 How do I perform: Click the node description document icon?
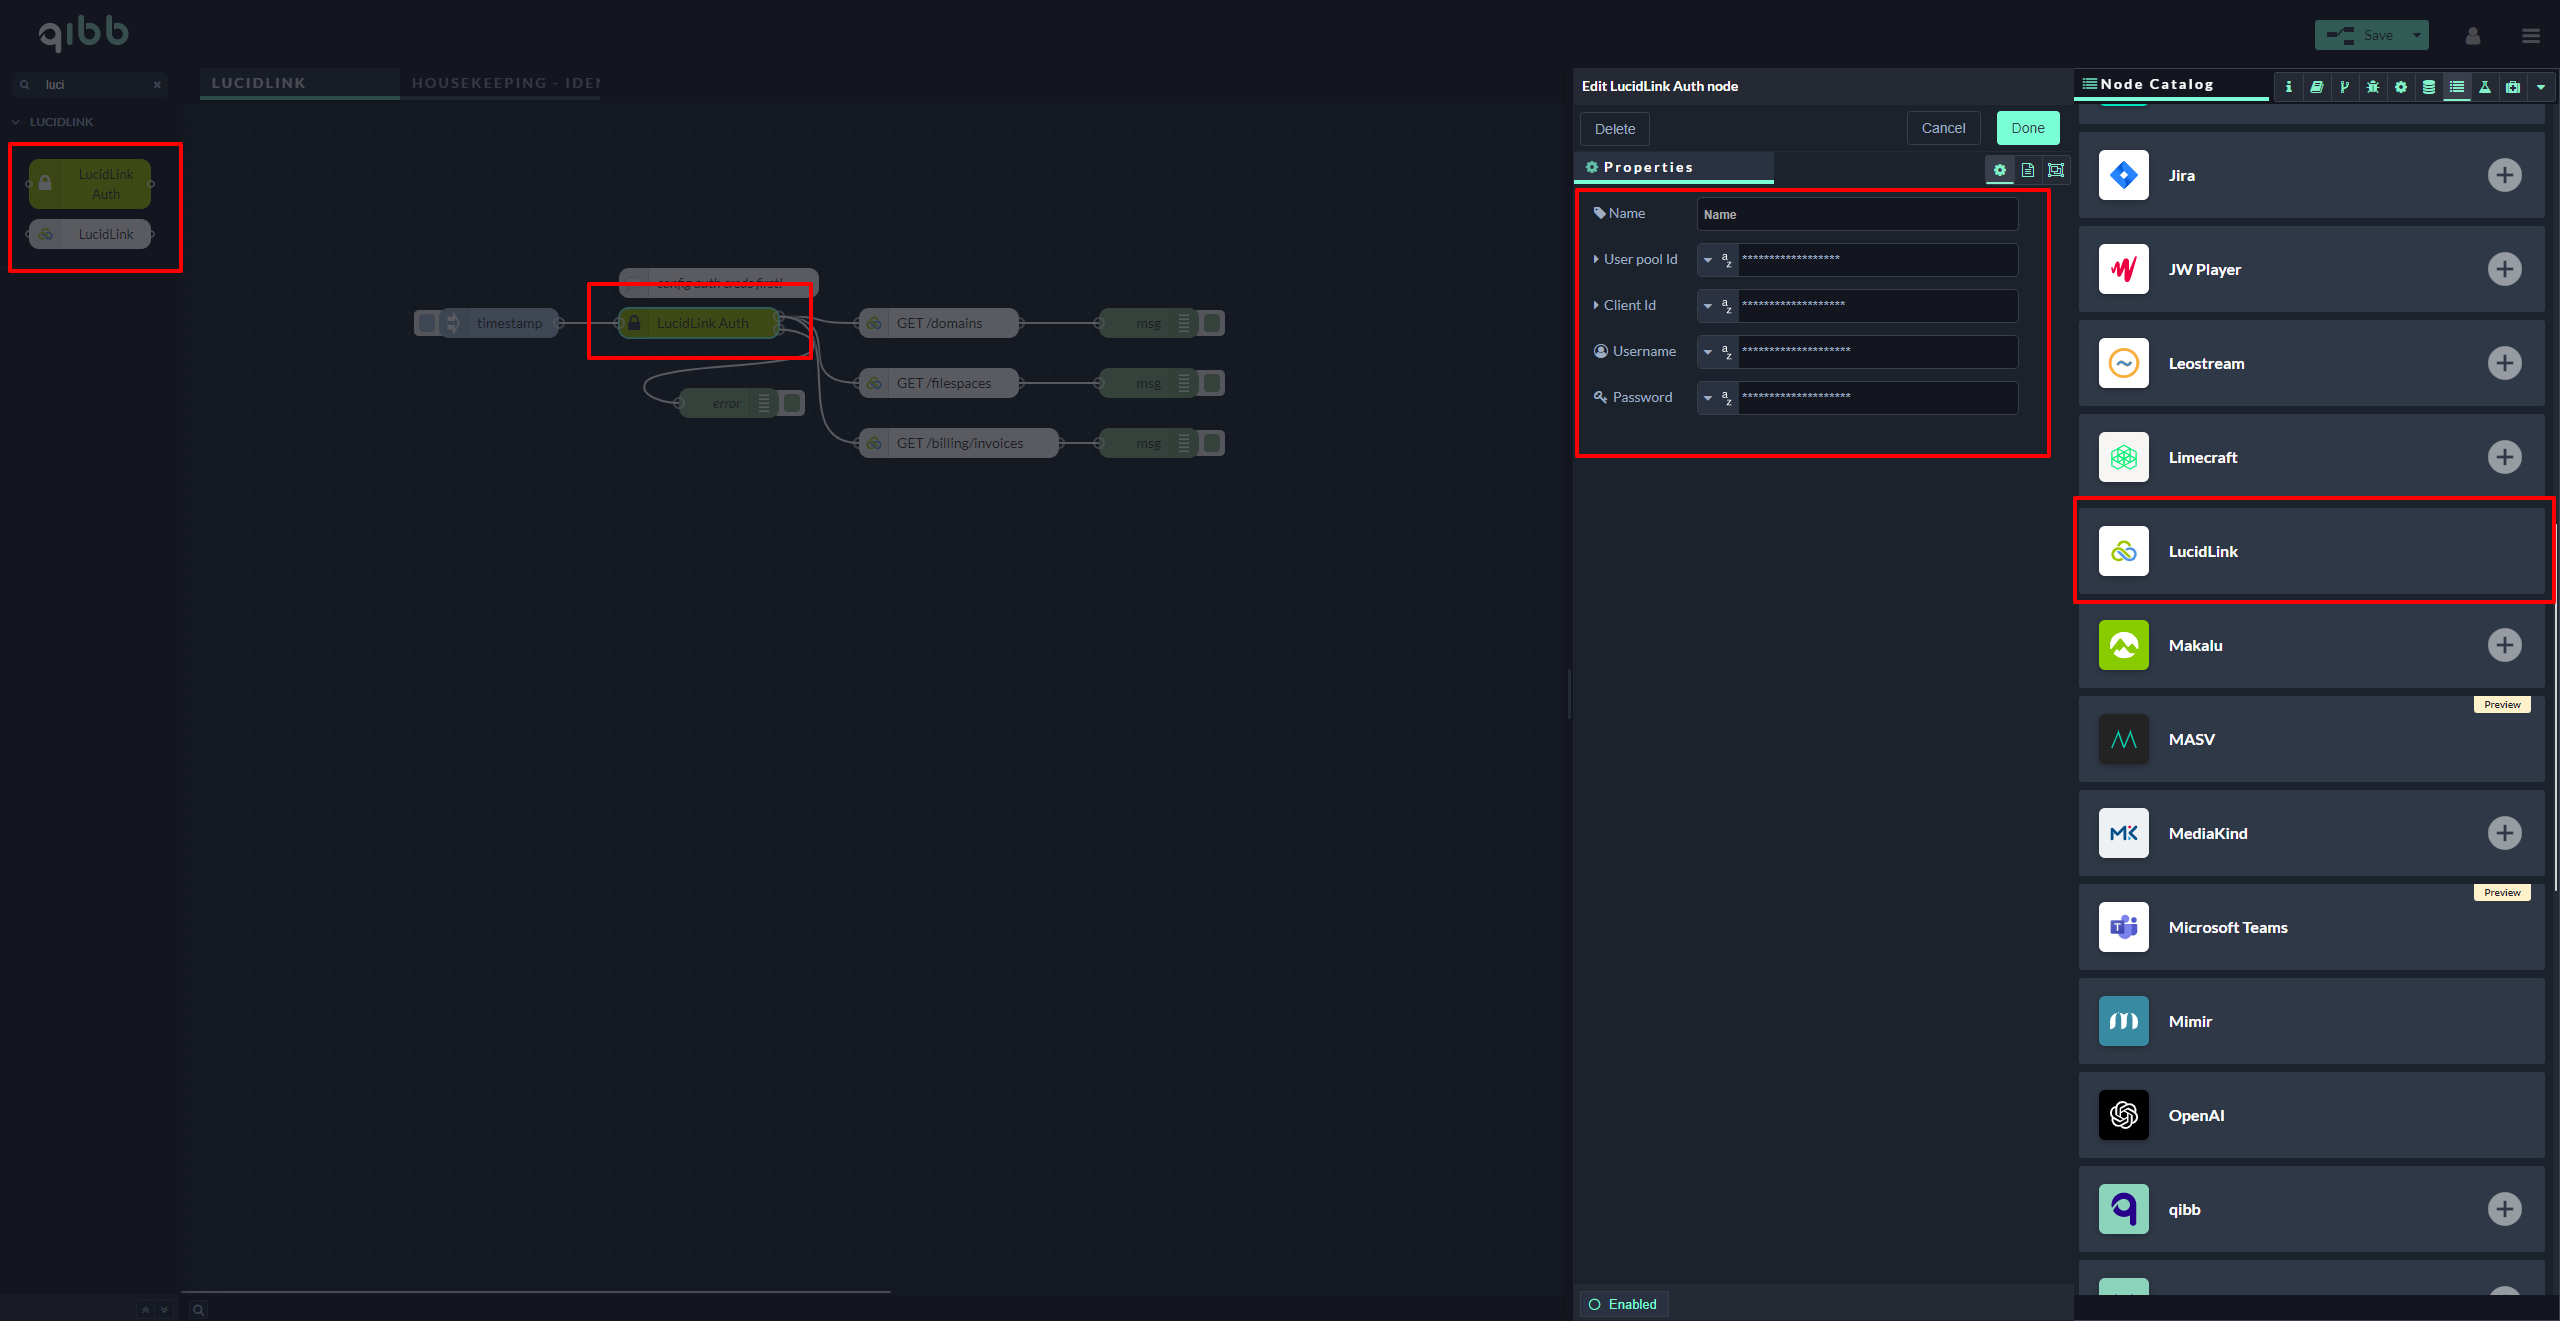click(x=2028, y=170)
